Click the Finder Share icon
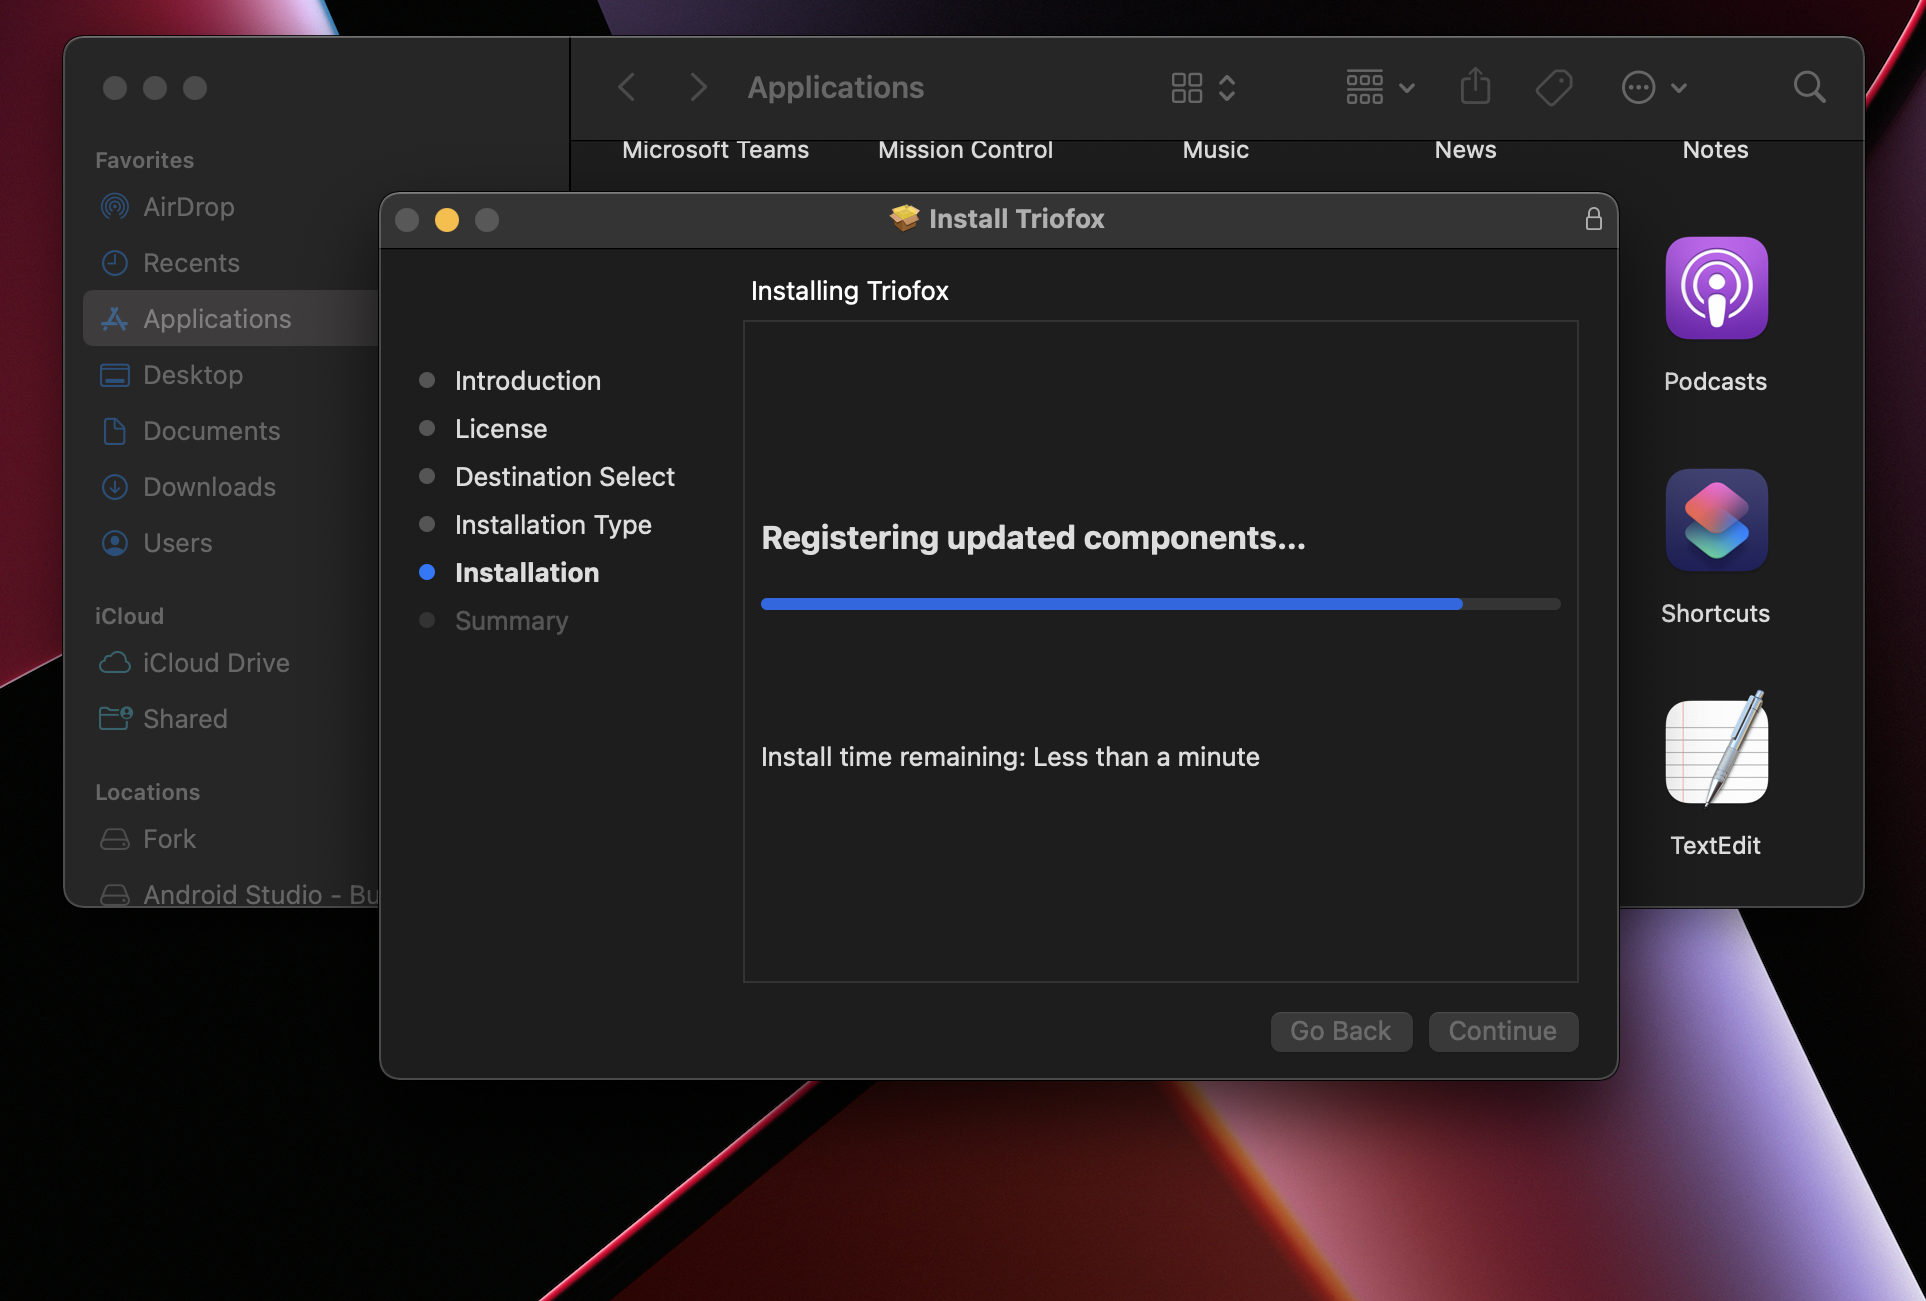1926x1301 pixels. pyautogui.click(x=1475, y=86)
